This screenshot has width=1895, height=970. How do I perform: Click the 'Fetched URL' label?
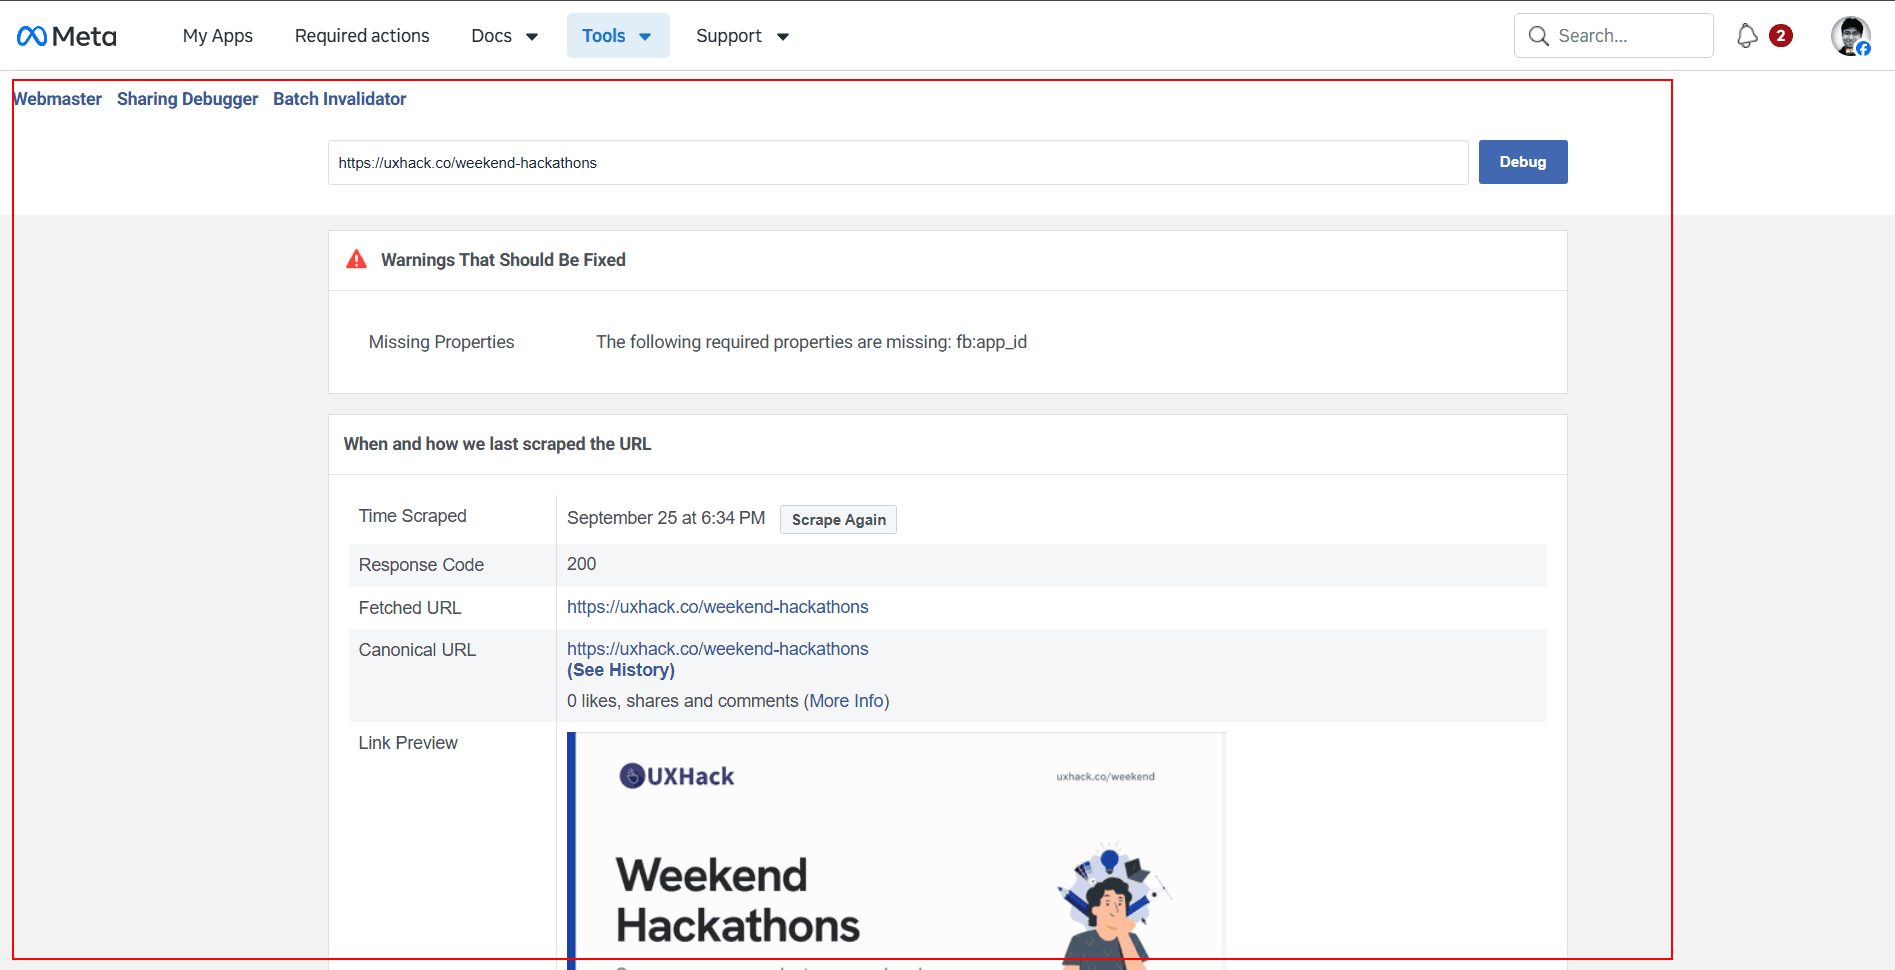(x=410, y=608)
